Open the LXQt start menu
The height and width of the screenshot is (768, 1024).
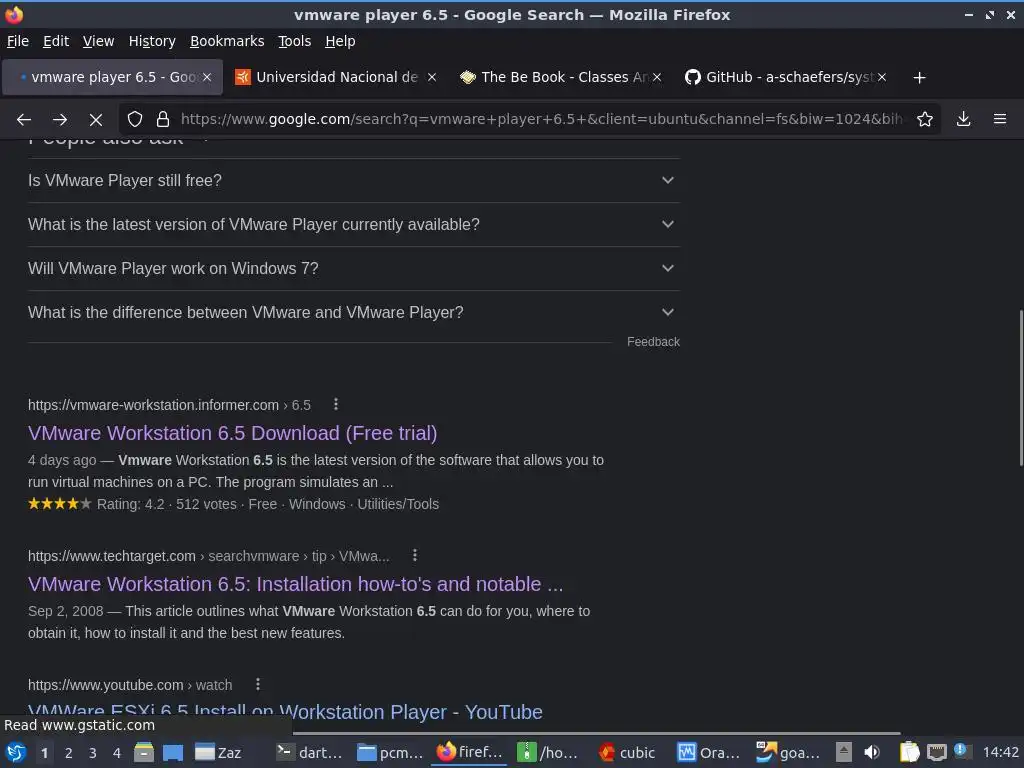(15, 752)
